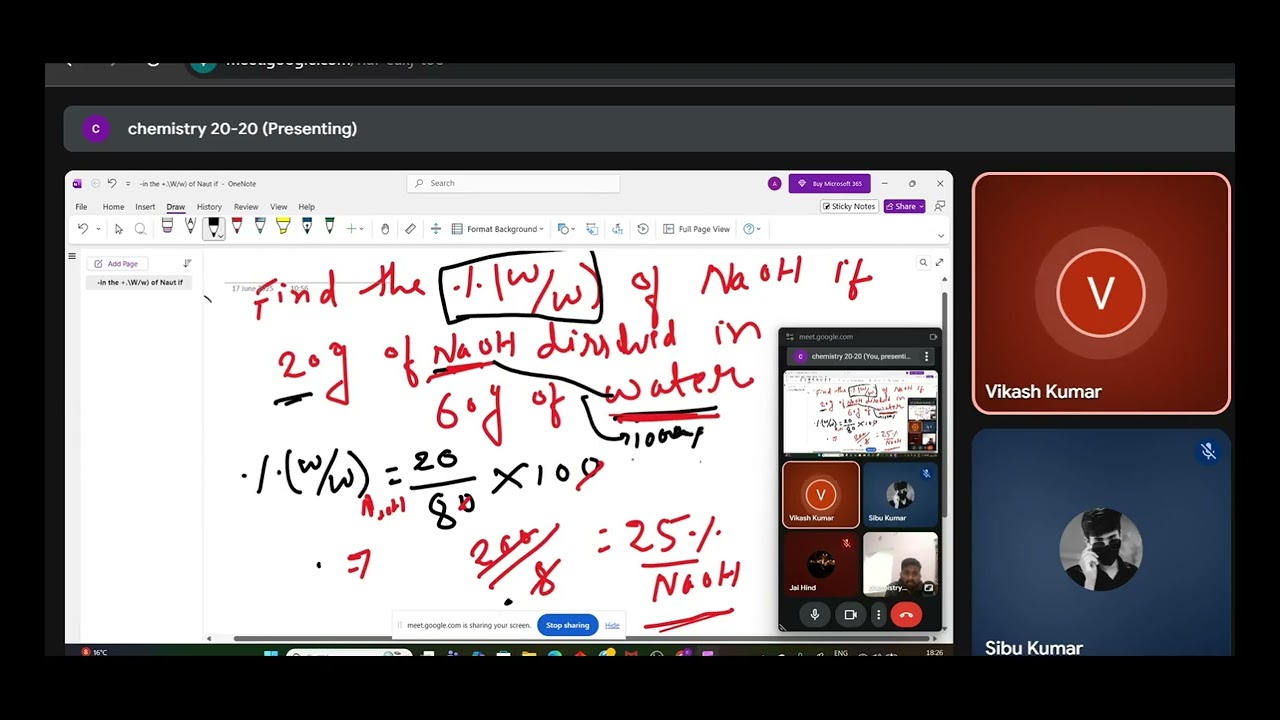The image size is (1280, 720).
Task: Click the Buy Microsoft 365 button
Action: click(830, 184)
